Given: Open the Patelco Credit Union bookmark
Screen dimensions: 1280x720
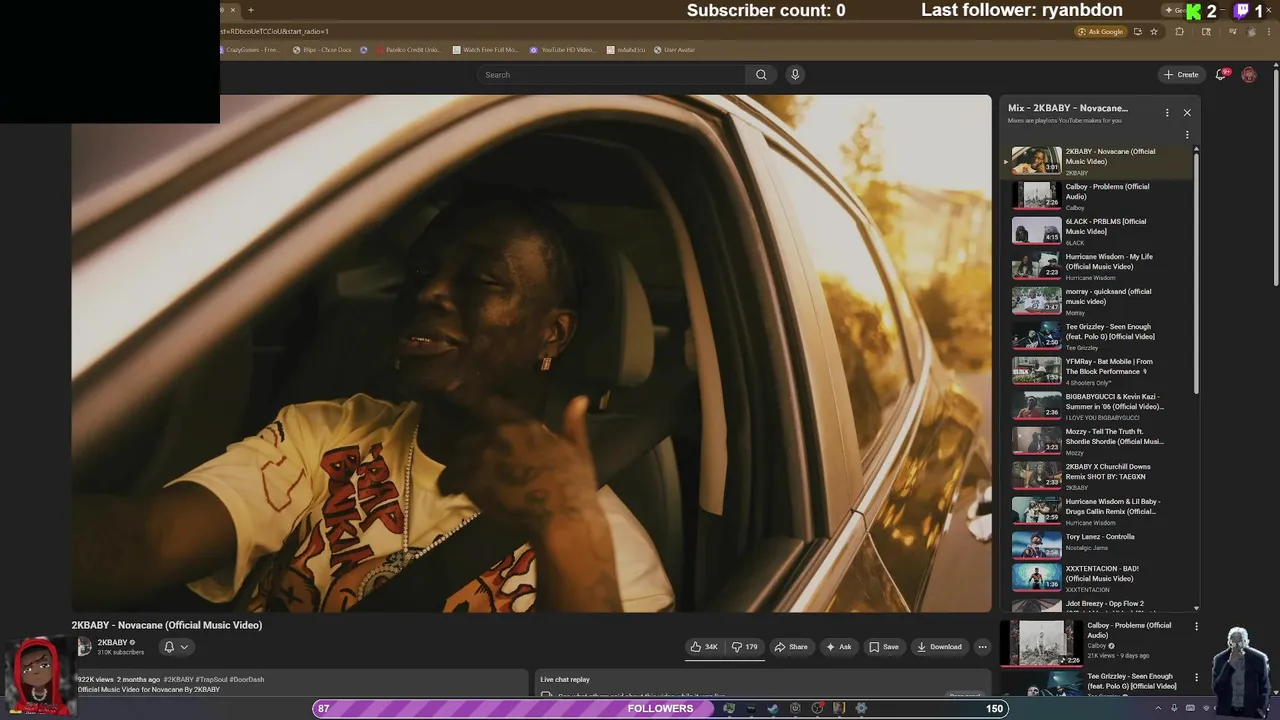Looking at the screenshot, I should click(x=407, y=50).
